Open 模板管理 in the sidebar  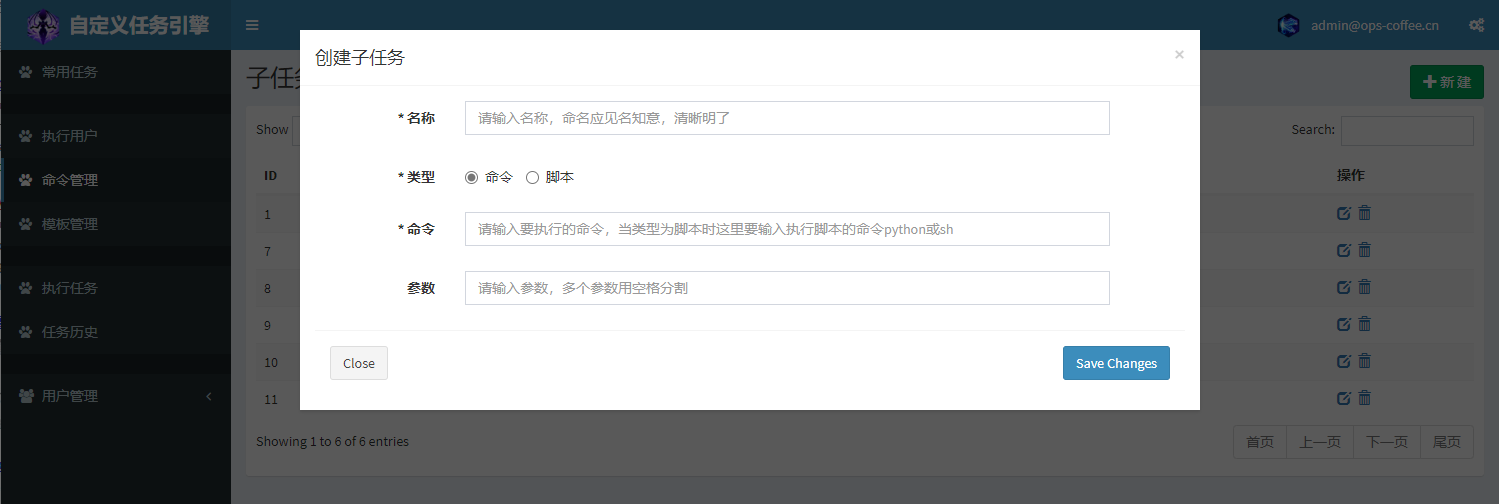pos(70,224)
